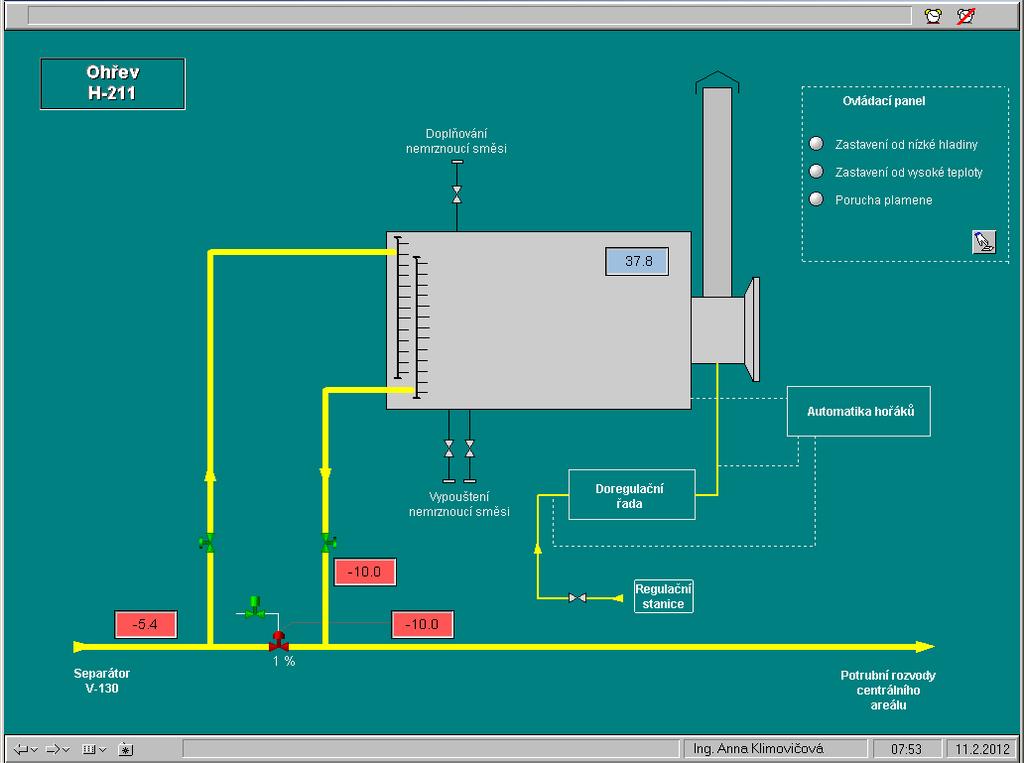Image resolution: width=1024 pixels, height=763 pixels.
Task: Click the forward navigation arrow
Action: point(53,749)
